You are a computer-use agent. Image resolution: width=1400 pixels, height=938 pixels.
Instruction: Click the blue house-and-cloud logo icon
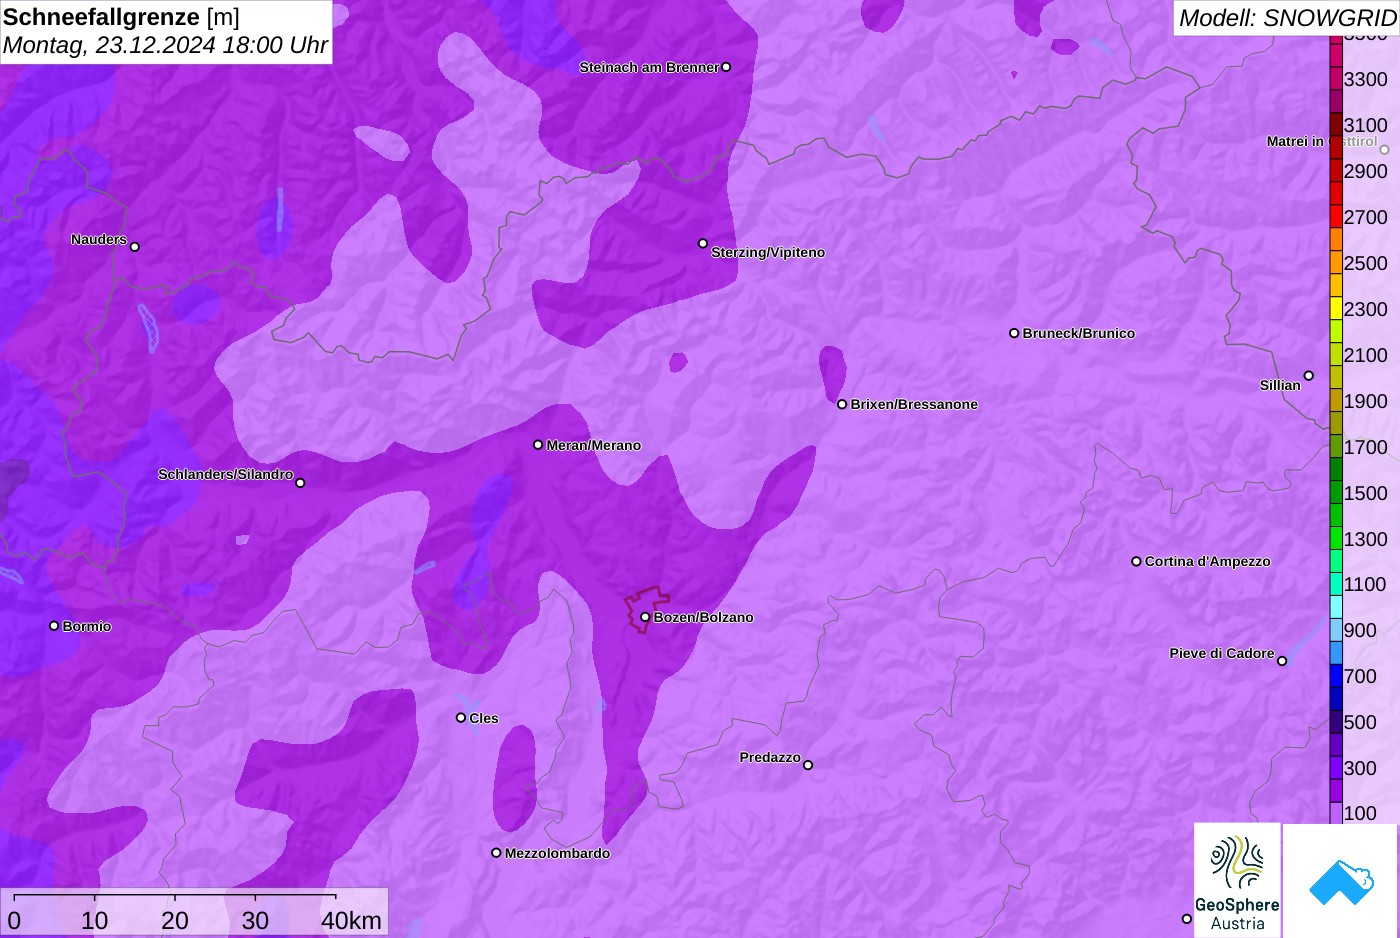pos(1341,882)
